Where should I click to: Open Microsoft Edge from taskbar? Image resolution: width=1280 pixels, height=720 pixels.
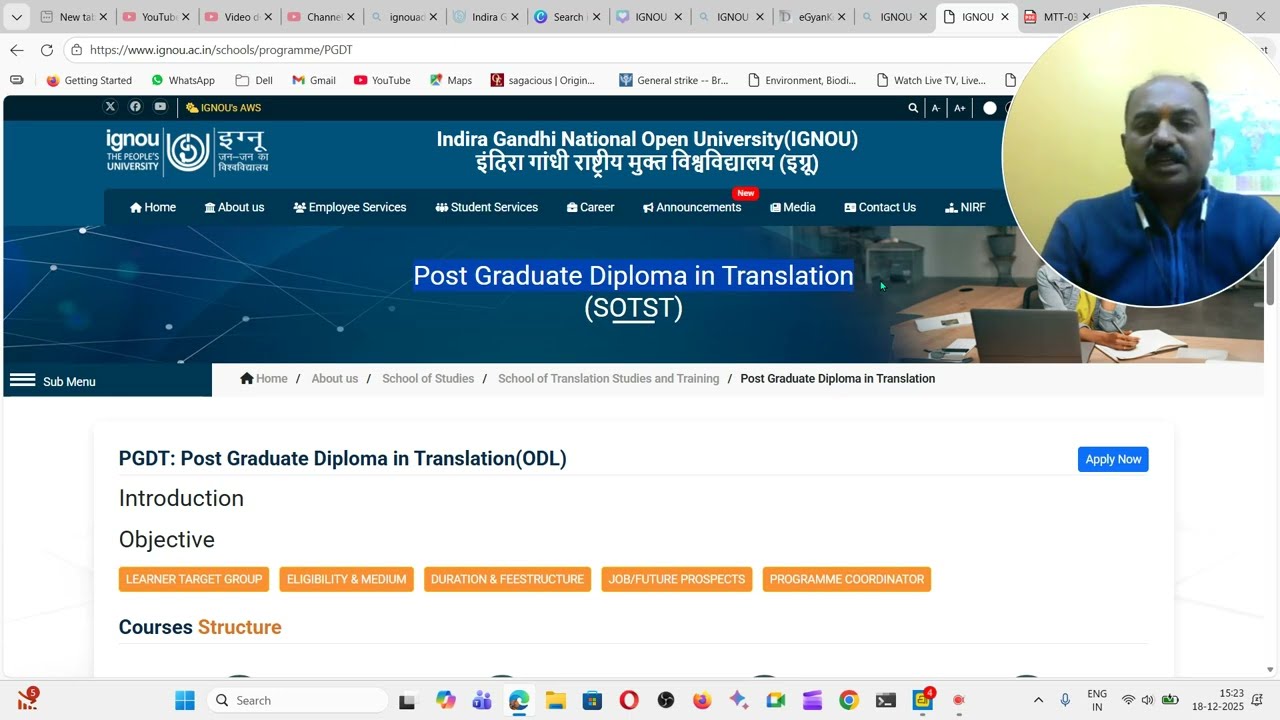(518, 700)
